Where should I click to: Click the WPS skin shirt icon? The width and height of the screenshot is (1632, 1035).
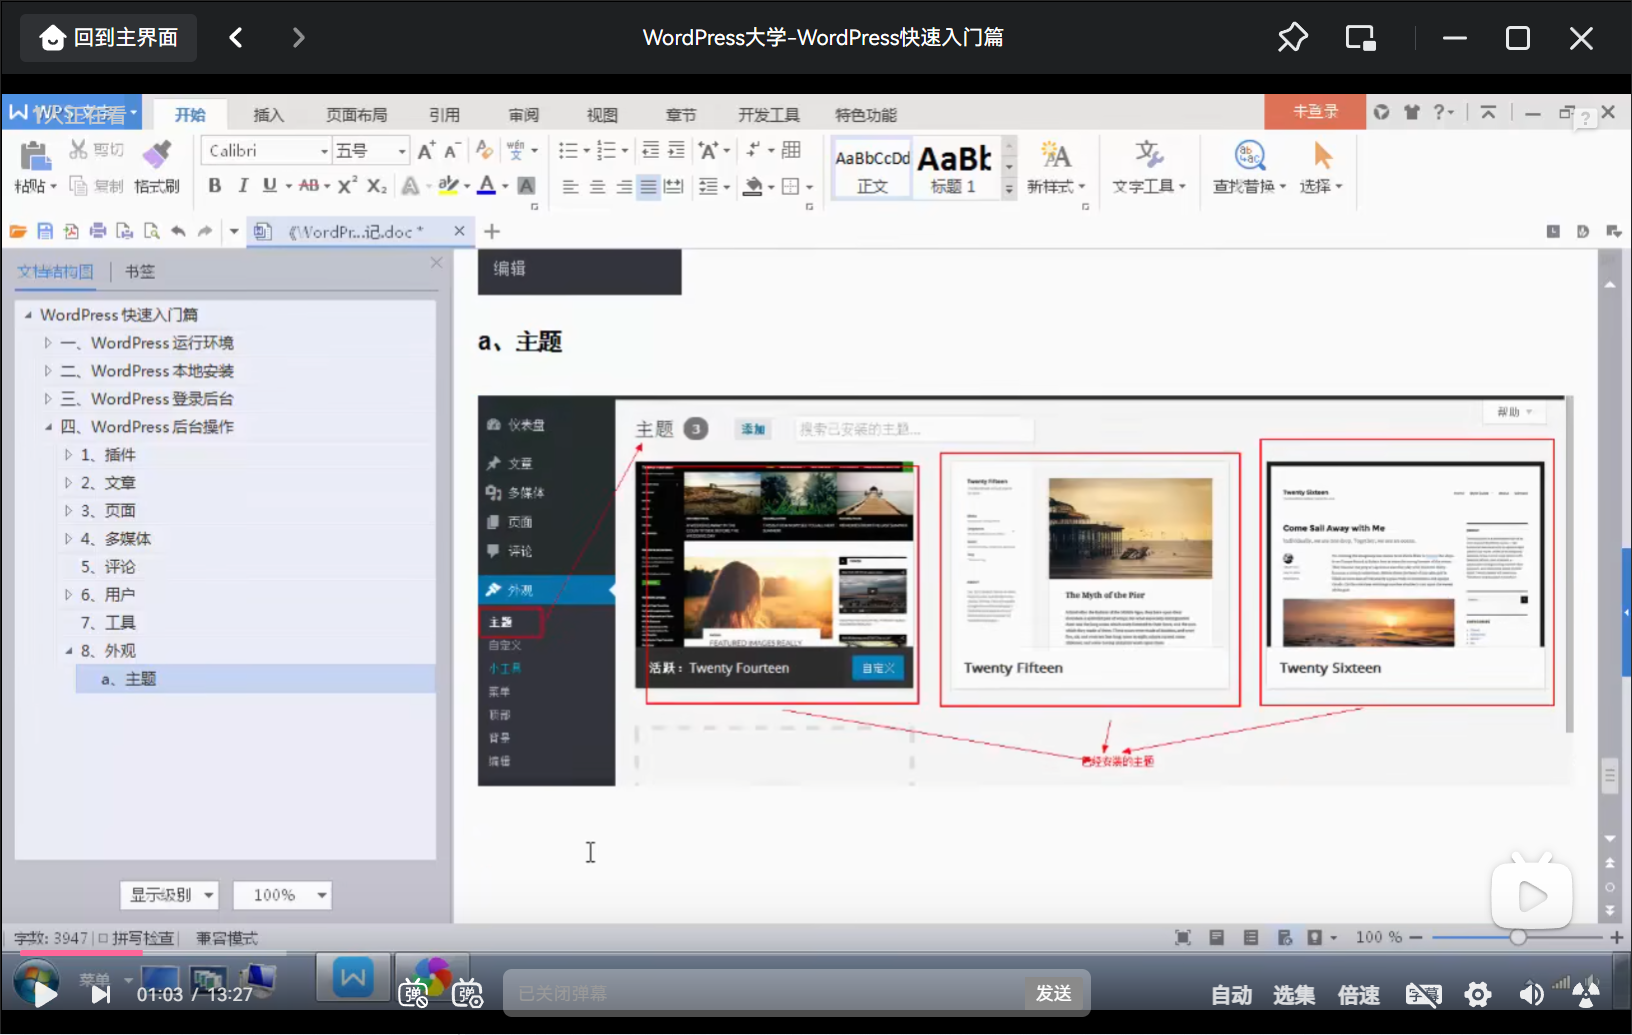coord(1411,112)
